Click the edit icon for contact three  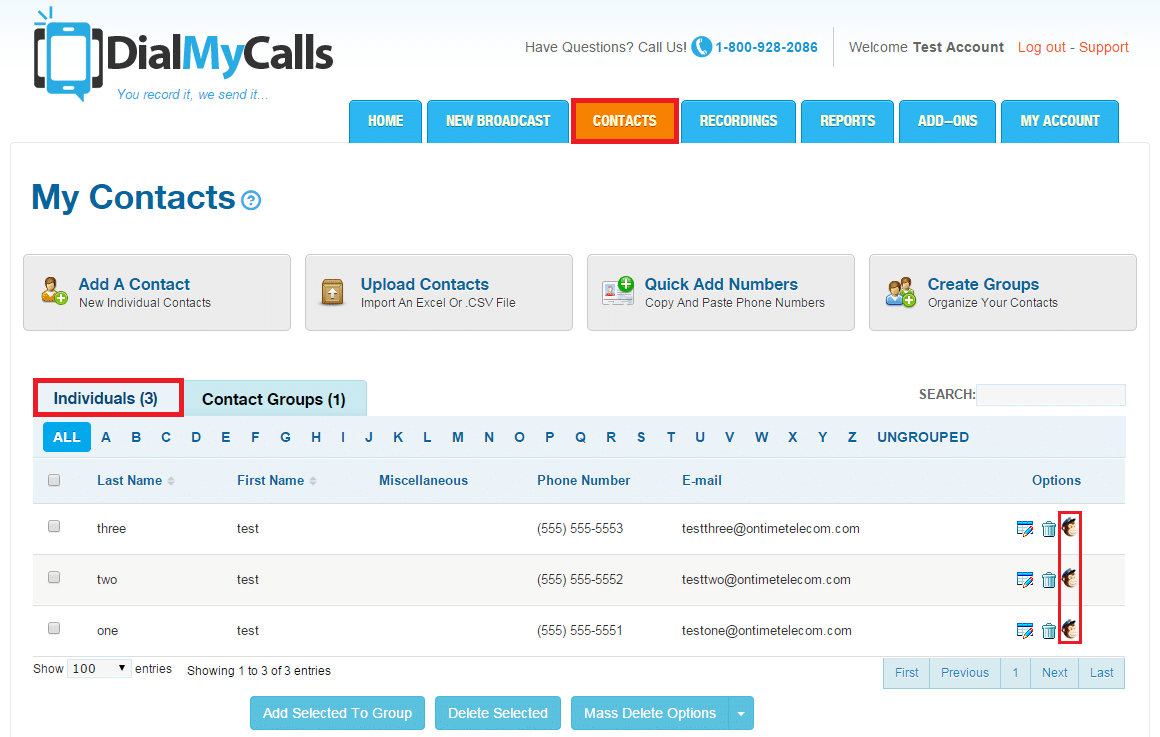tap(1024, 528)
